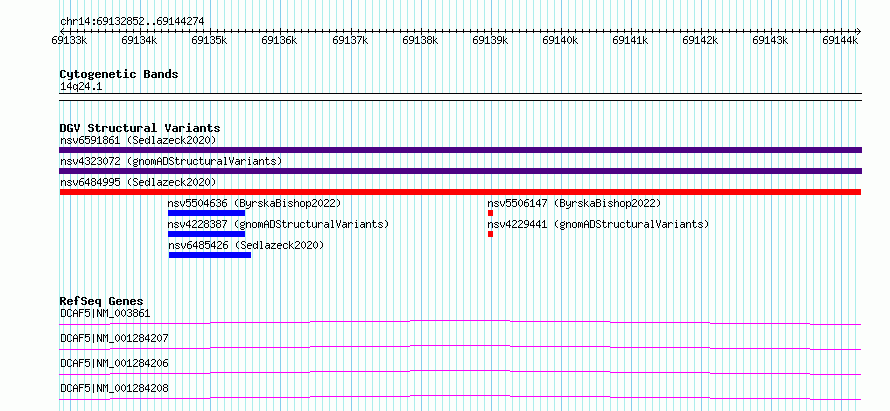Click the 69144k ruler tick label
The image size is (890, 411).
pyautogui.click(x=840, y=40)
